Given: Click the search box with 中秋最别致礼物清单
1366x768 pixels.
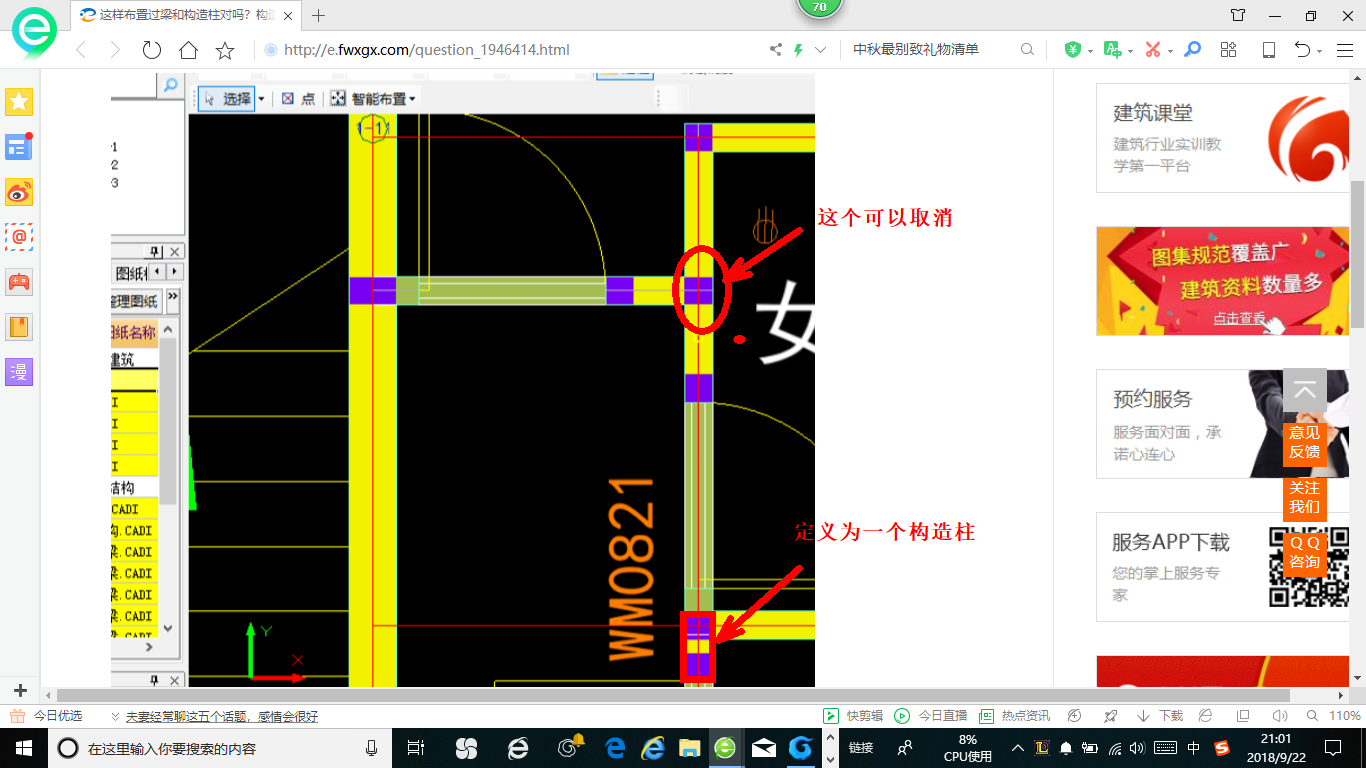Looking at the screenshot, I should click(930, 50).
